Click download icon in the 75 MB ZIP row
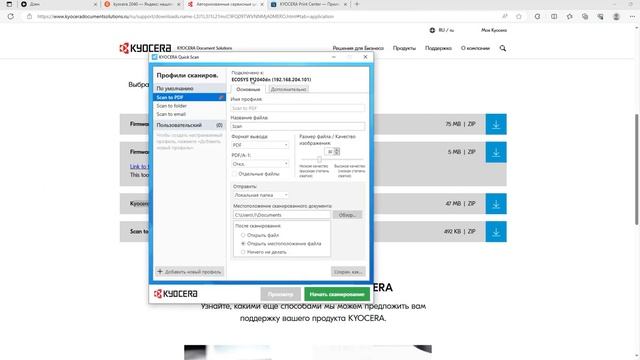This screenshot has height=360, width=640. pos(496,124)
